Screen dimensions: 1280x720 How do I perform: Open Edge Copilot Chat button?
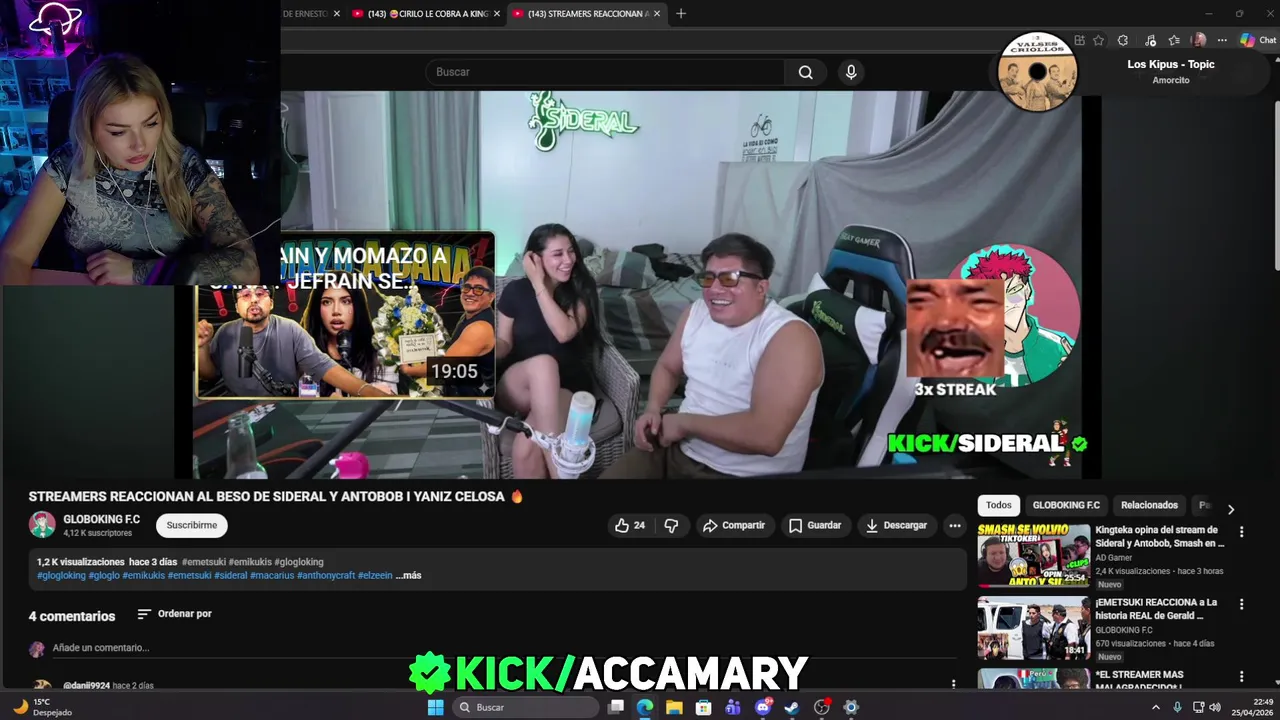[1258, 40]
